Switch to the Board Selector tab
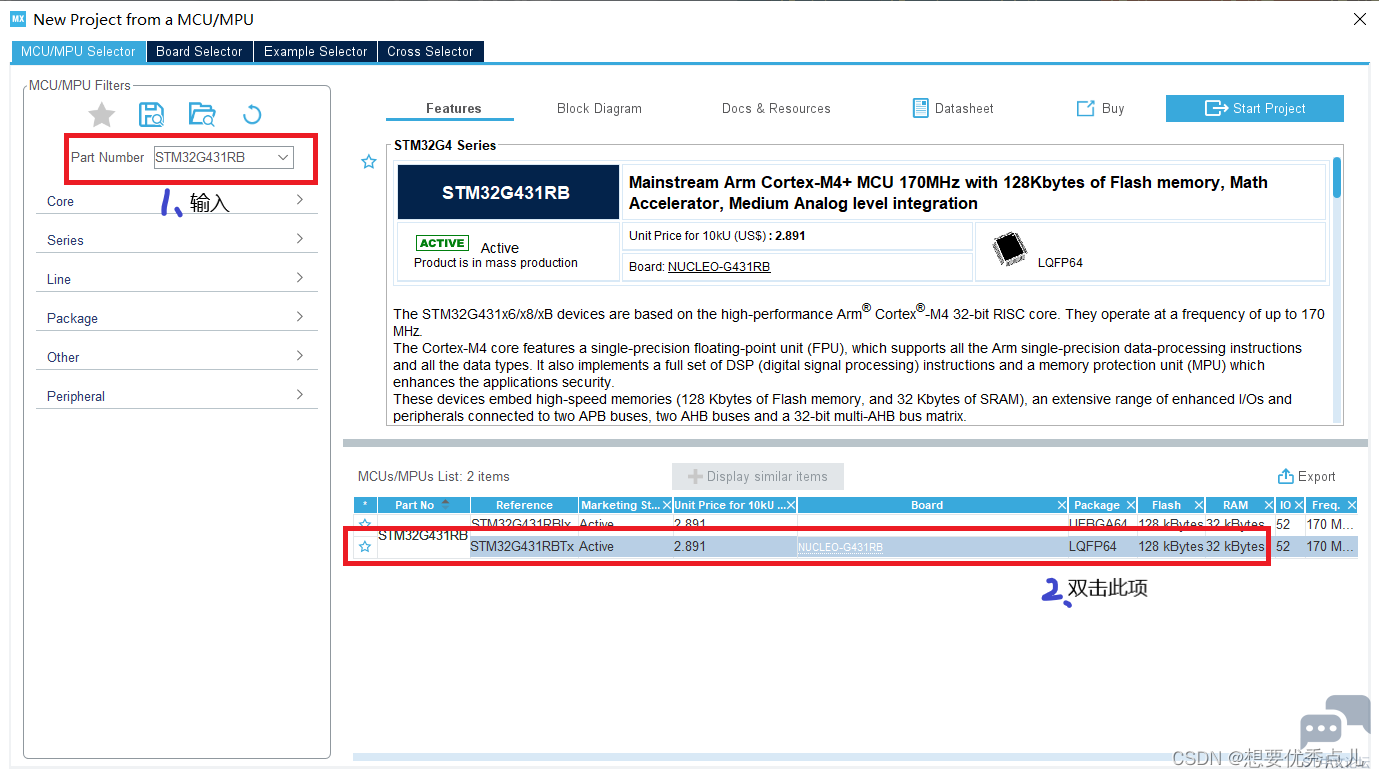 [199, 51]
